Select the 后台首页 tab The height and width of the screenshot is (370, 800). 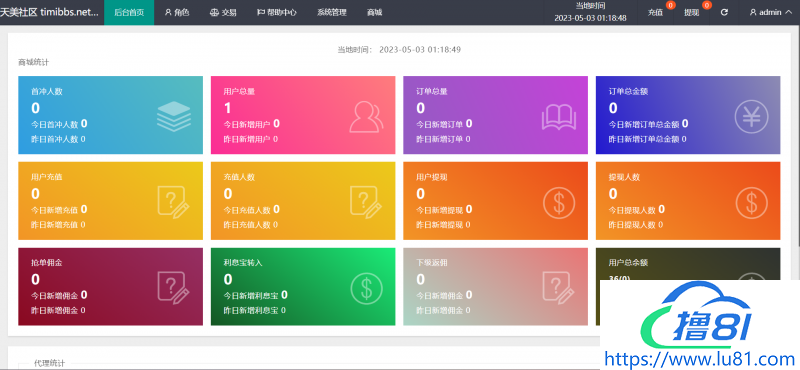point(129,12)
